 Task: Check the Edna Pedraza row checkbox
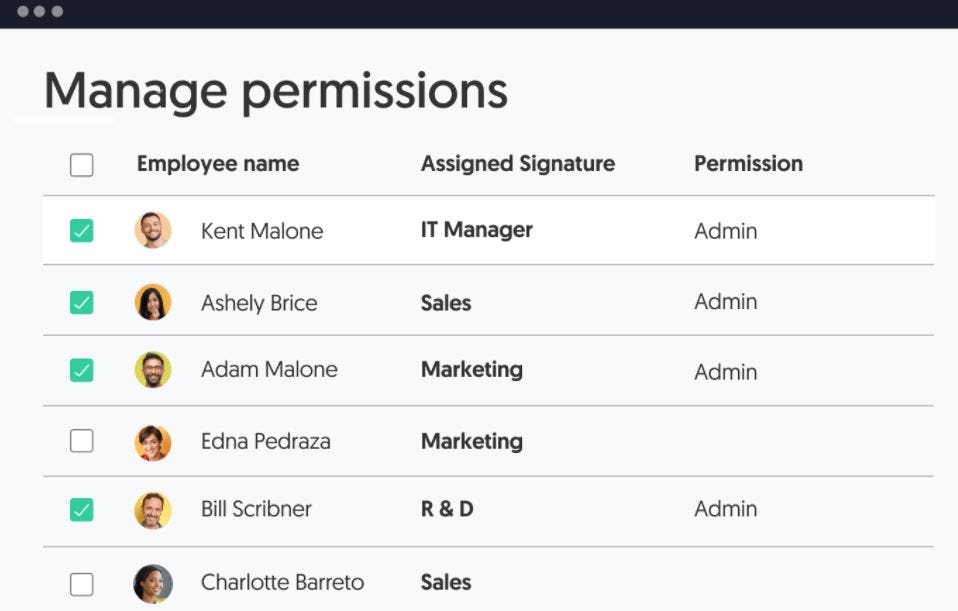click(x=81, y=440)
